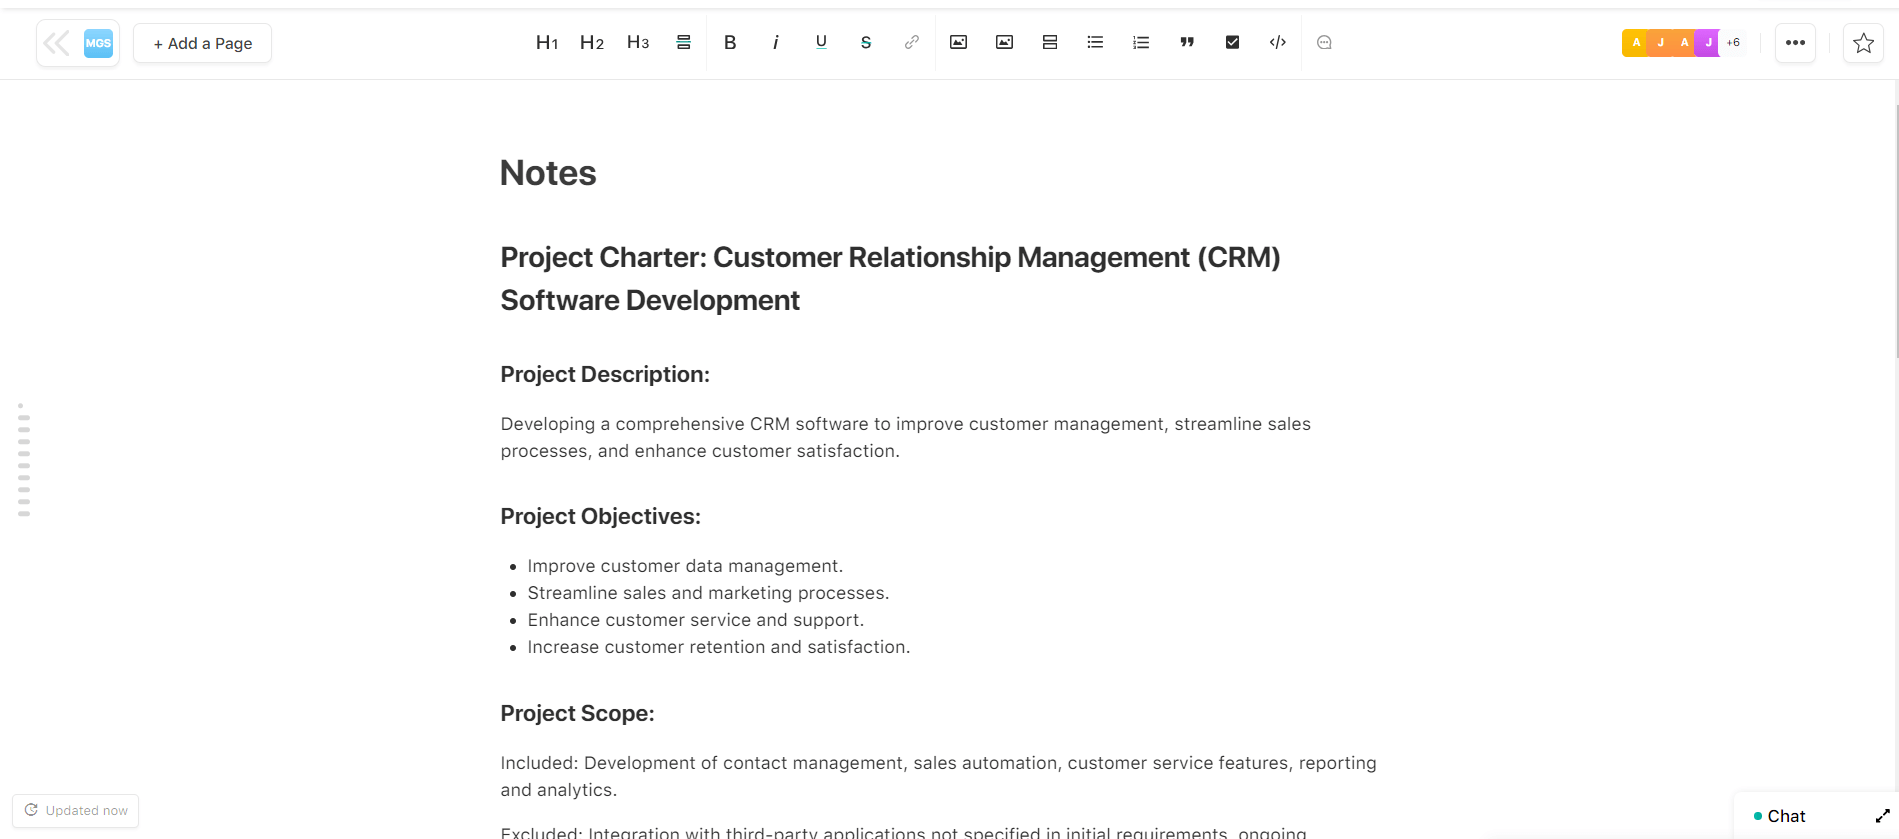The height and width of the screenshot is (839, 1899).
Task: Open the MGS workspace icon
Action: tap(98, 43)
